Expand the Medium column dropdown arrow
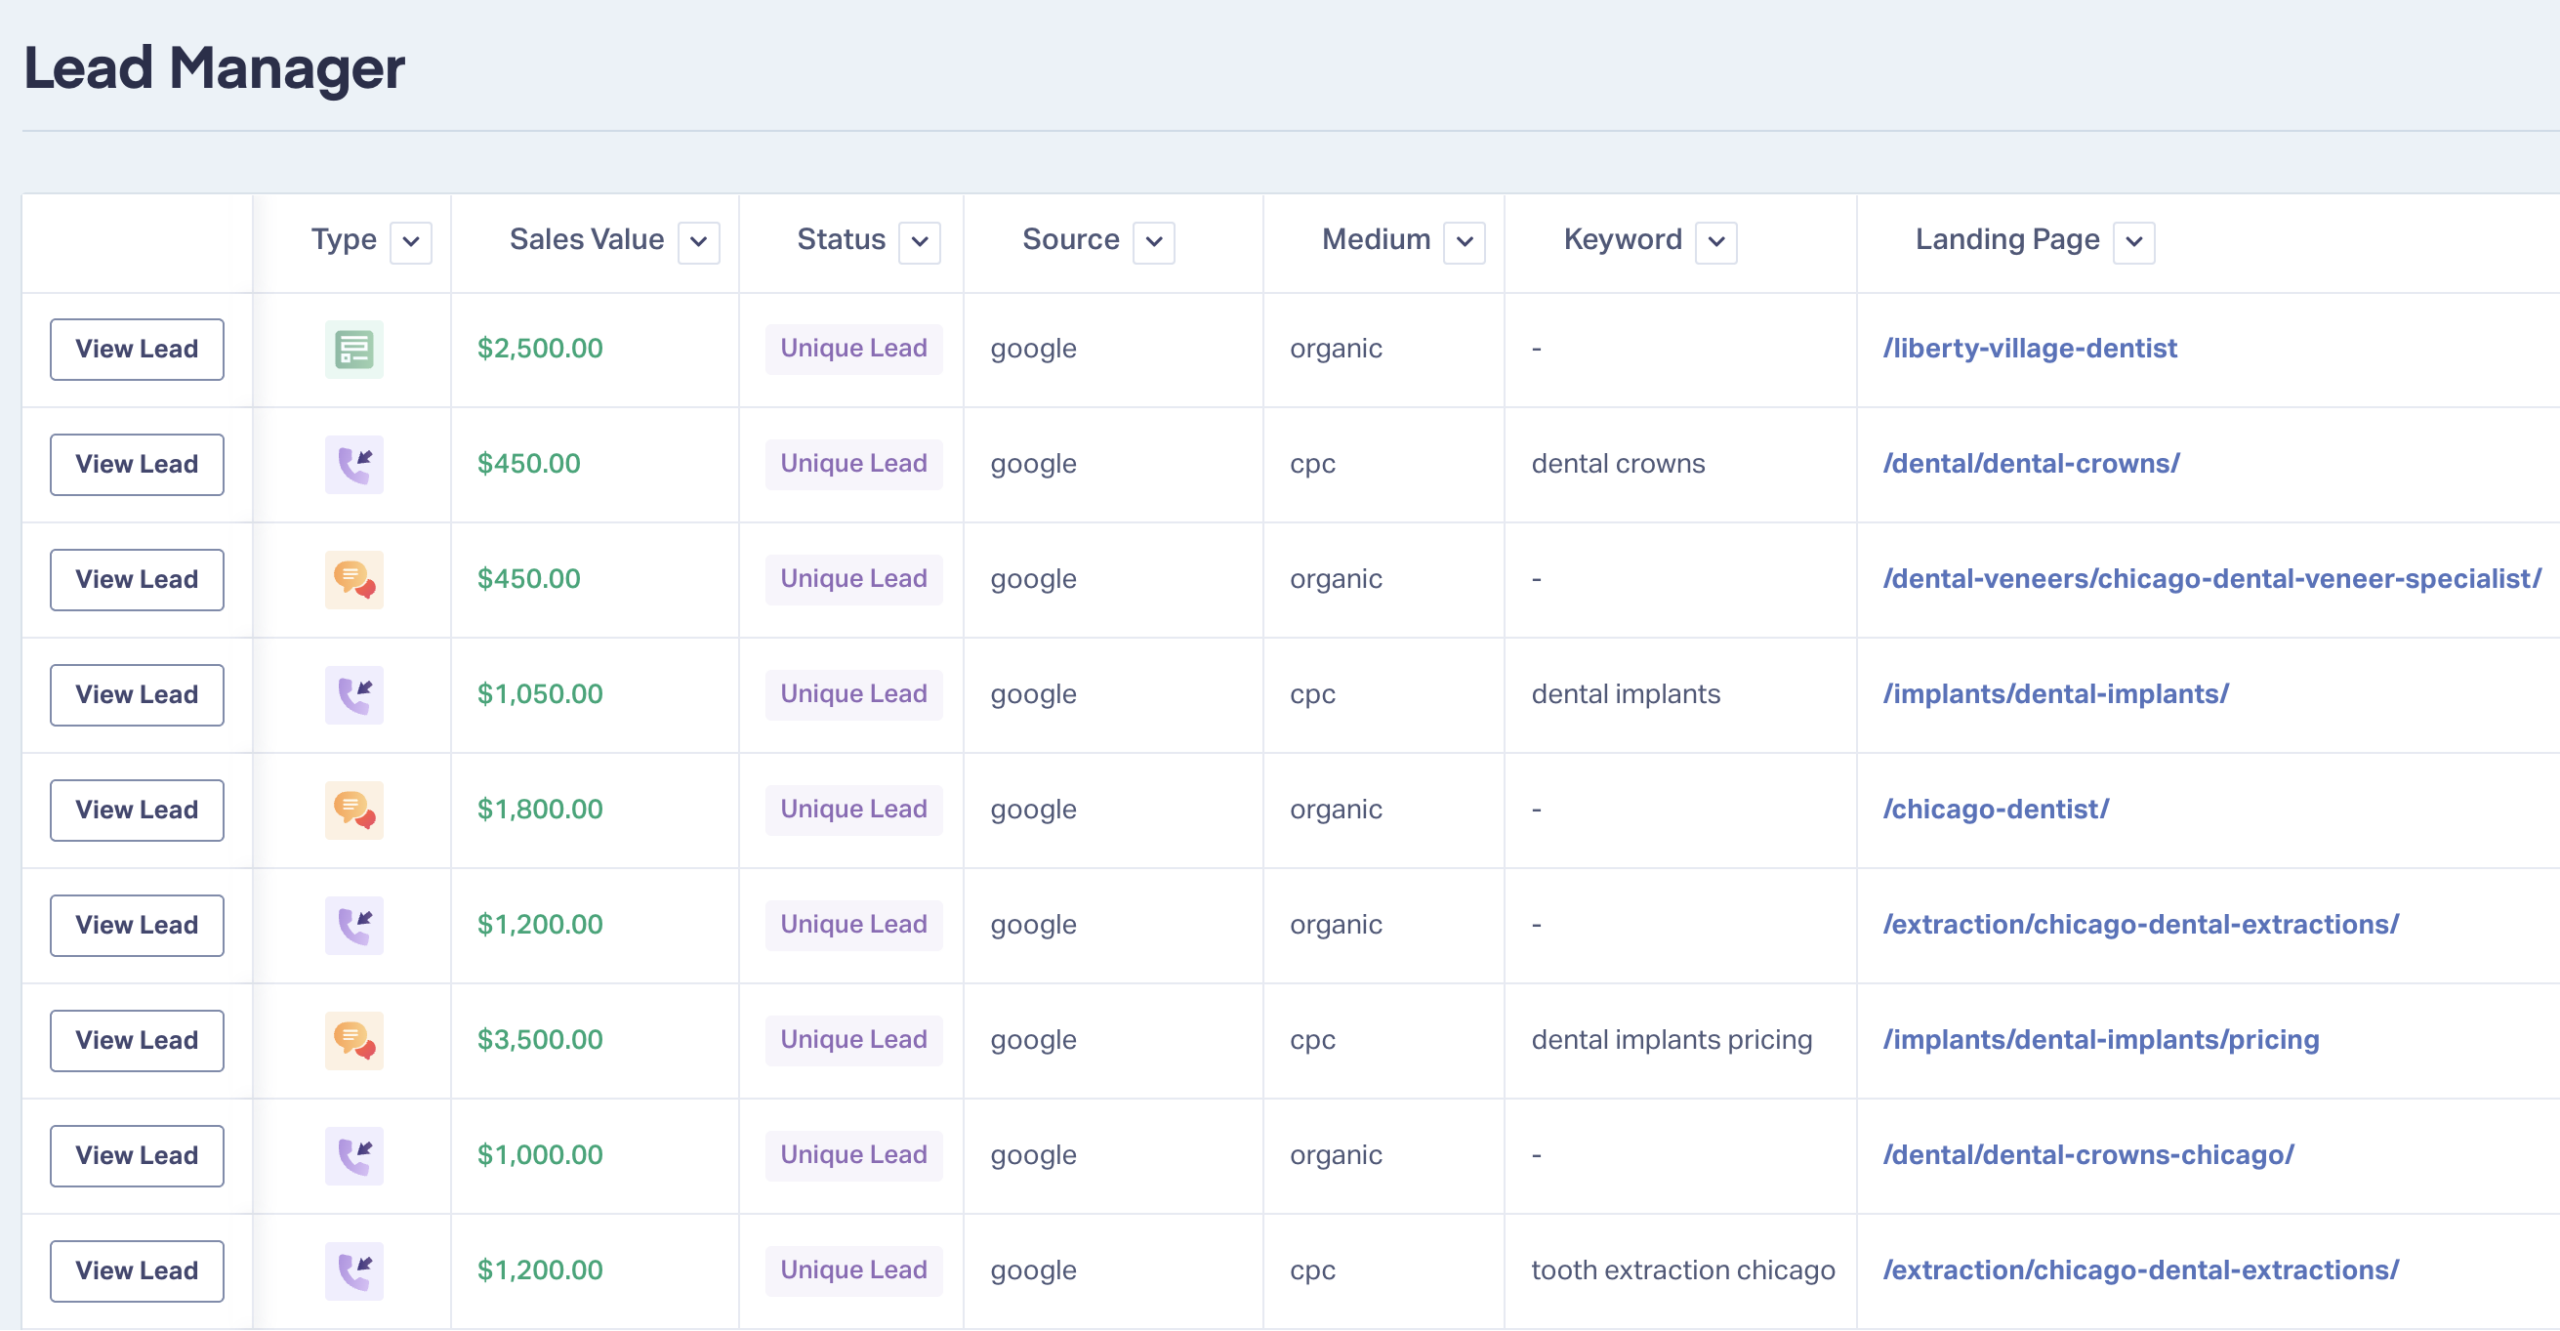Viewport: 2560px width, 1331px height. coord(1465,242)
